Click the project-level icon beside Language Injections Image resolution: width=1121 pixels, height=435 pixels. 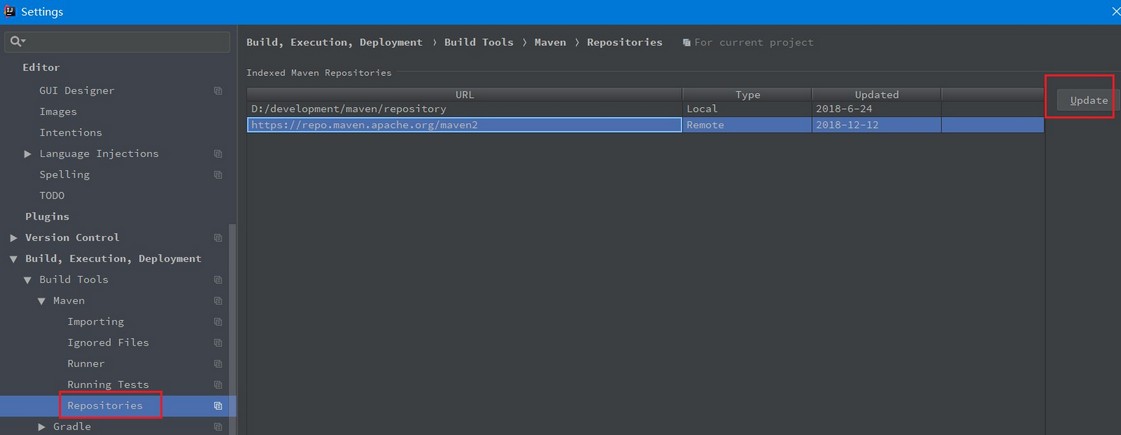click(x=218, y=154)
